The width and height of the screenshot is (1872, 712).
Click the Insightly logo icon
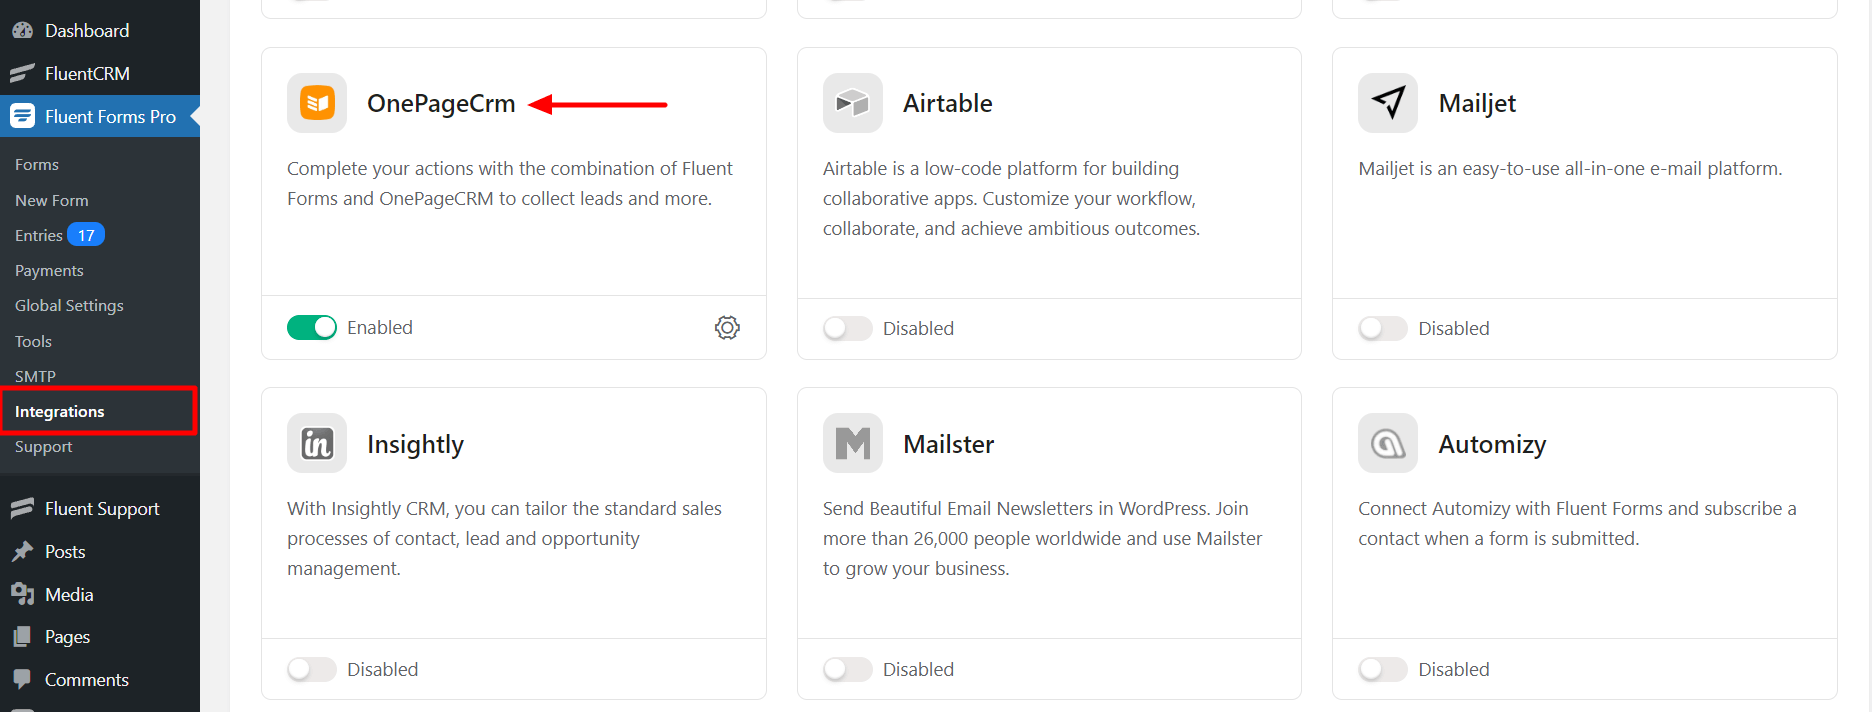pos(317,443)
